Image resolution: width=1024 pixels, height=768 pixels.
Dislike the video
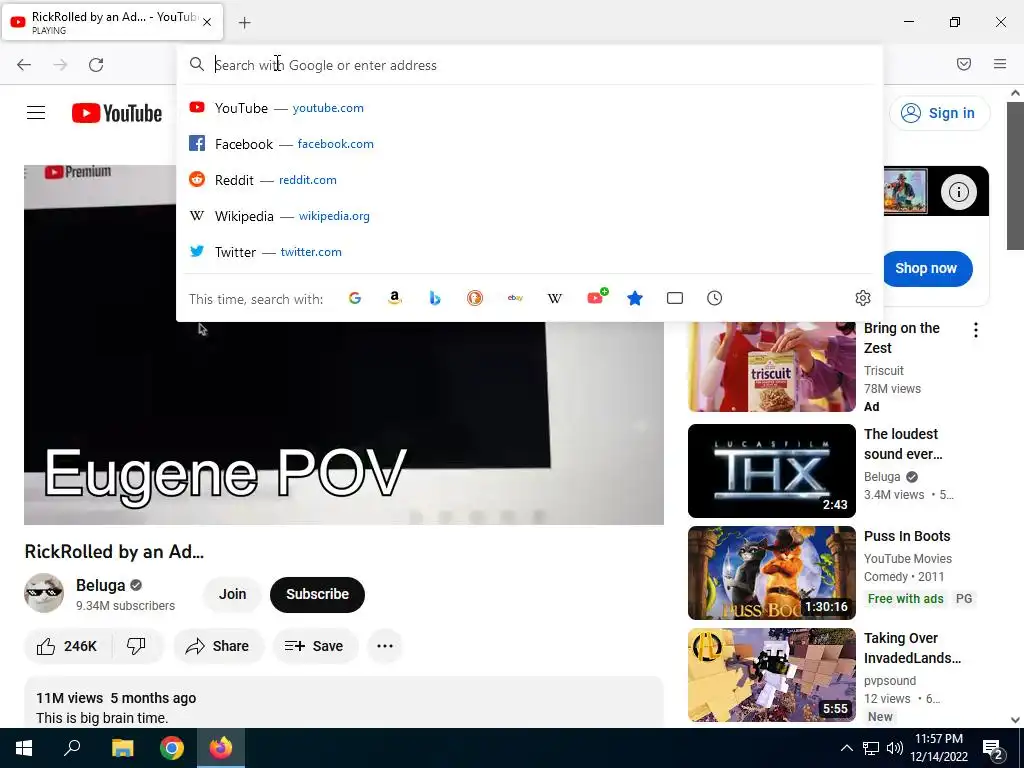[x=136, y=646]
